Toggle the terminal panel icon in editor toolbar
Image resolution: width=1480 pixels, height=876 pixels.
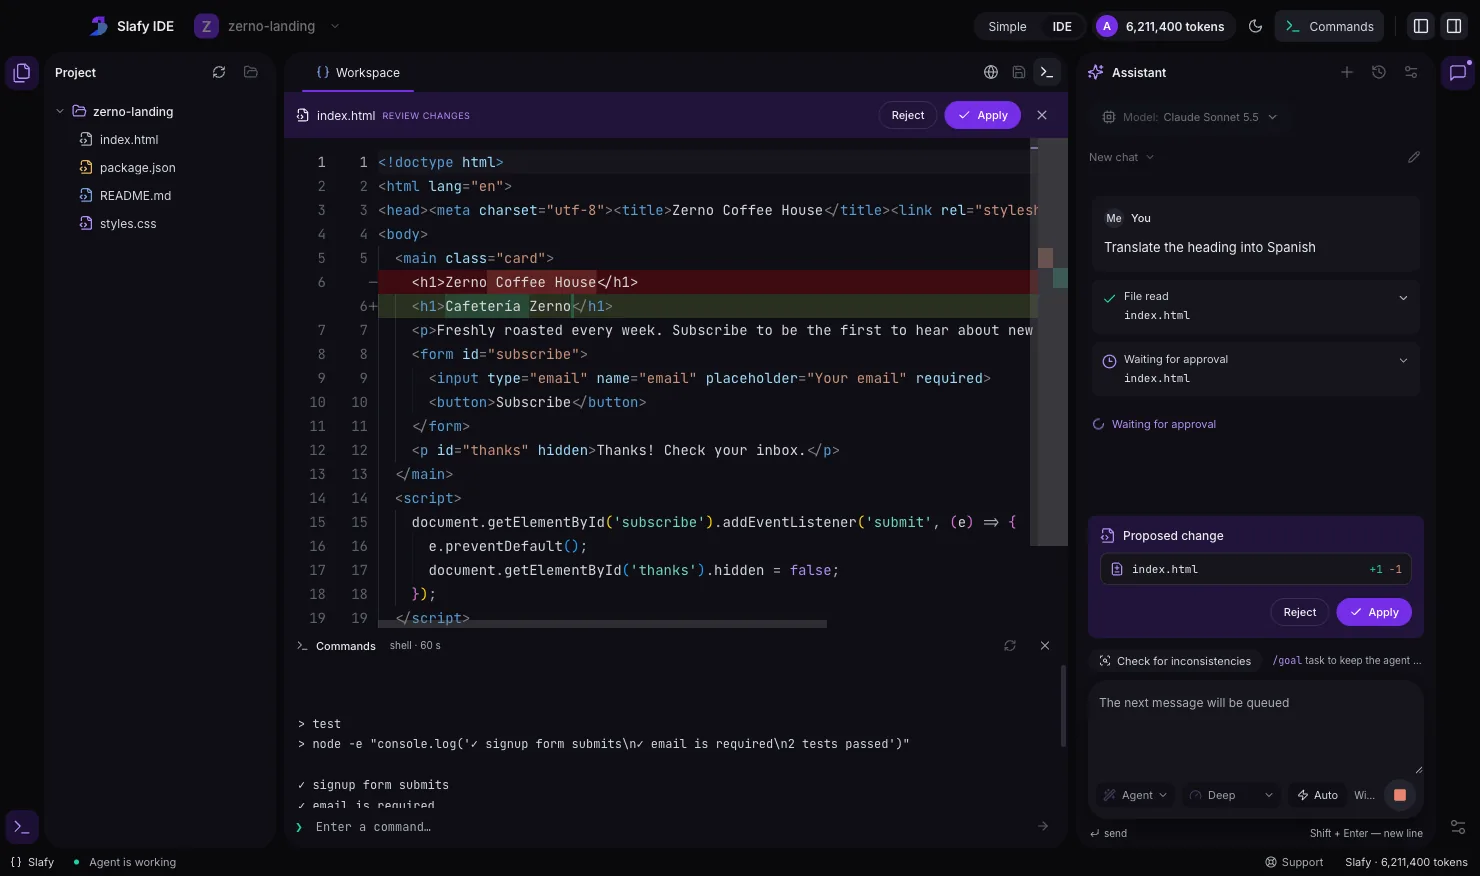click(1046, 72)
